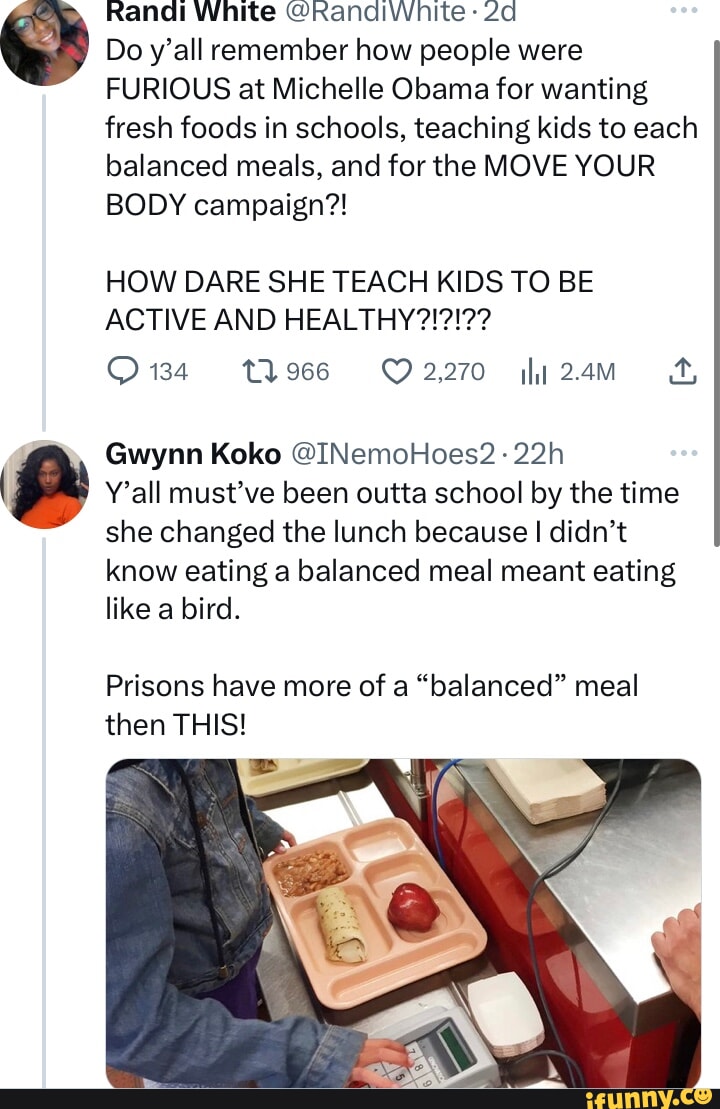The height and width of the screenshot is (1109, 720).
Task: Open Gwynn Koko's profile avatar
Action: [43, 484]
